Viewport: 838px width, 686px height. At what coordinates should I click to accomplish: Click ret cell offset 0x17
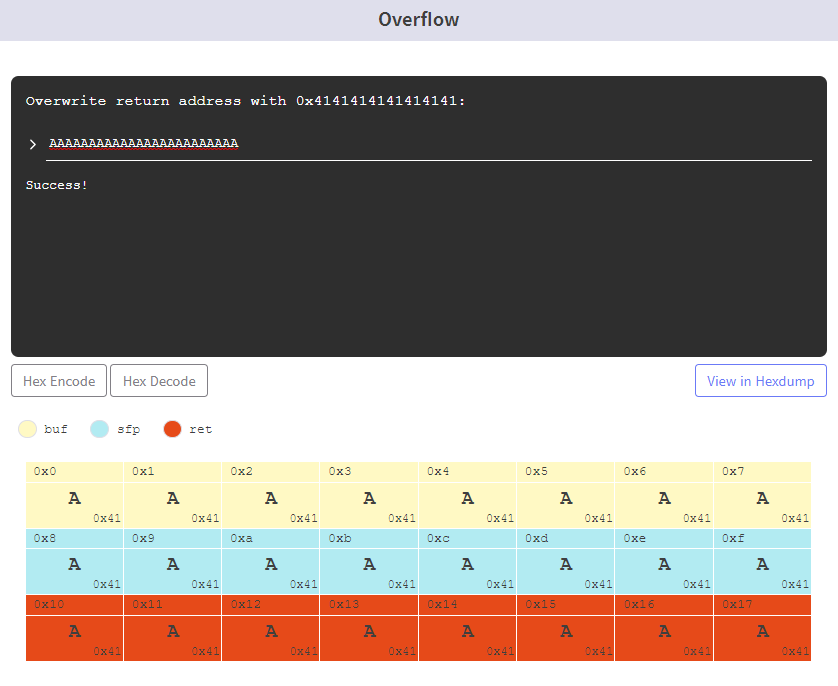[763, 628]
